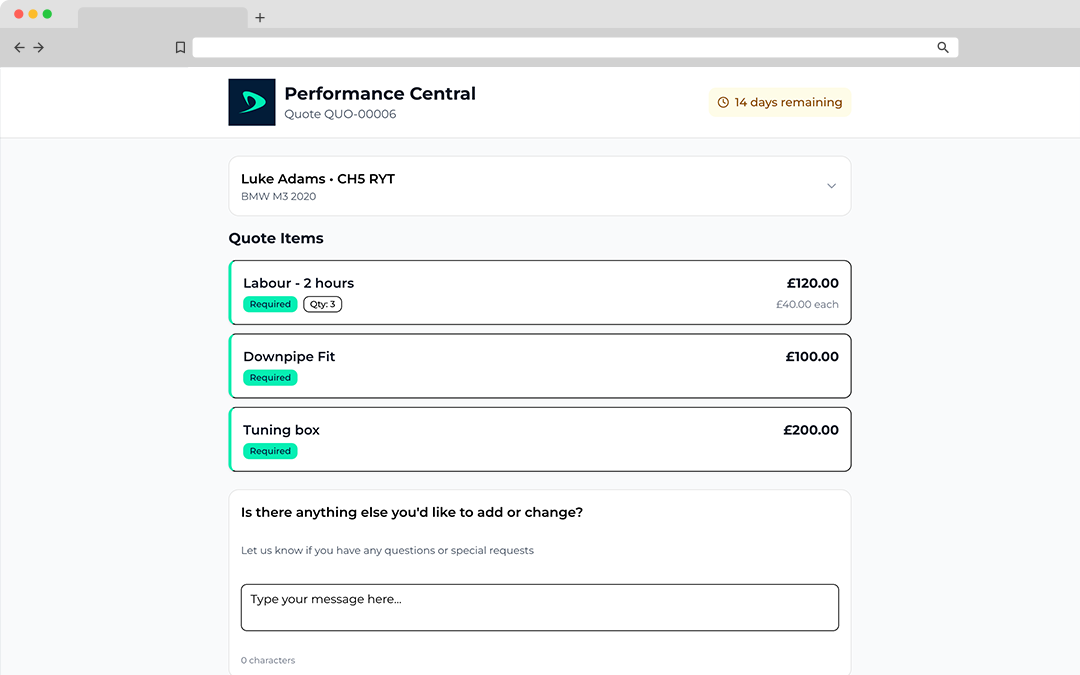The height and width of the screenshot is (675, 1080).
Task: Click the 14 days remaining badge
Action: 780,102
